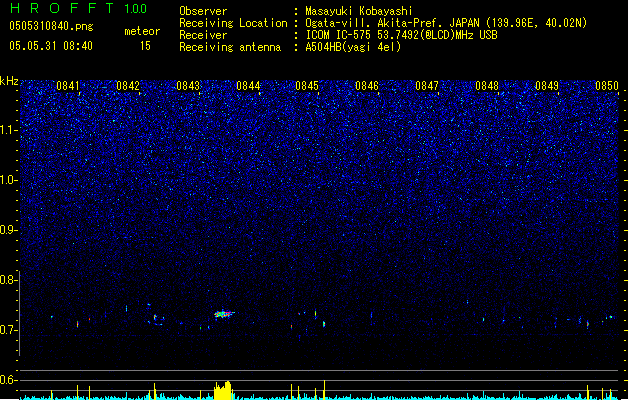629x400 pixels.
Task: Click the HROFFT 1.0.0 title text
Action: (x=78, y=8)
